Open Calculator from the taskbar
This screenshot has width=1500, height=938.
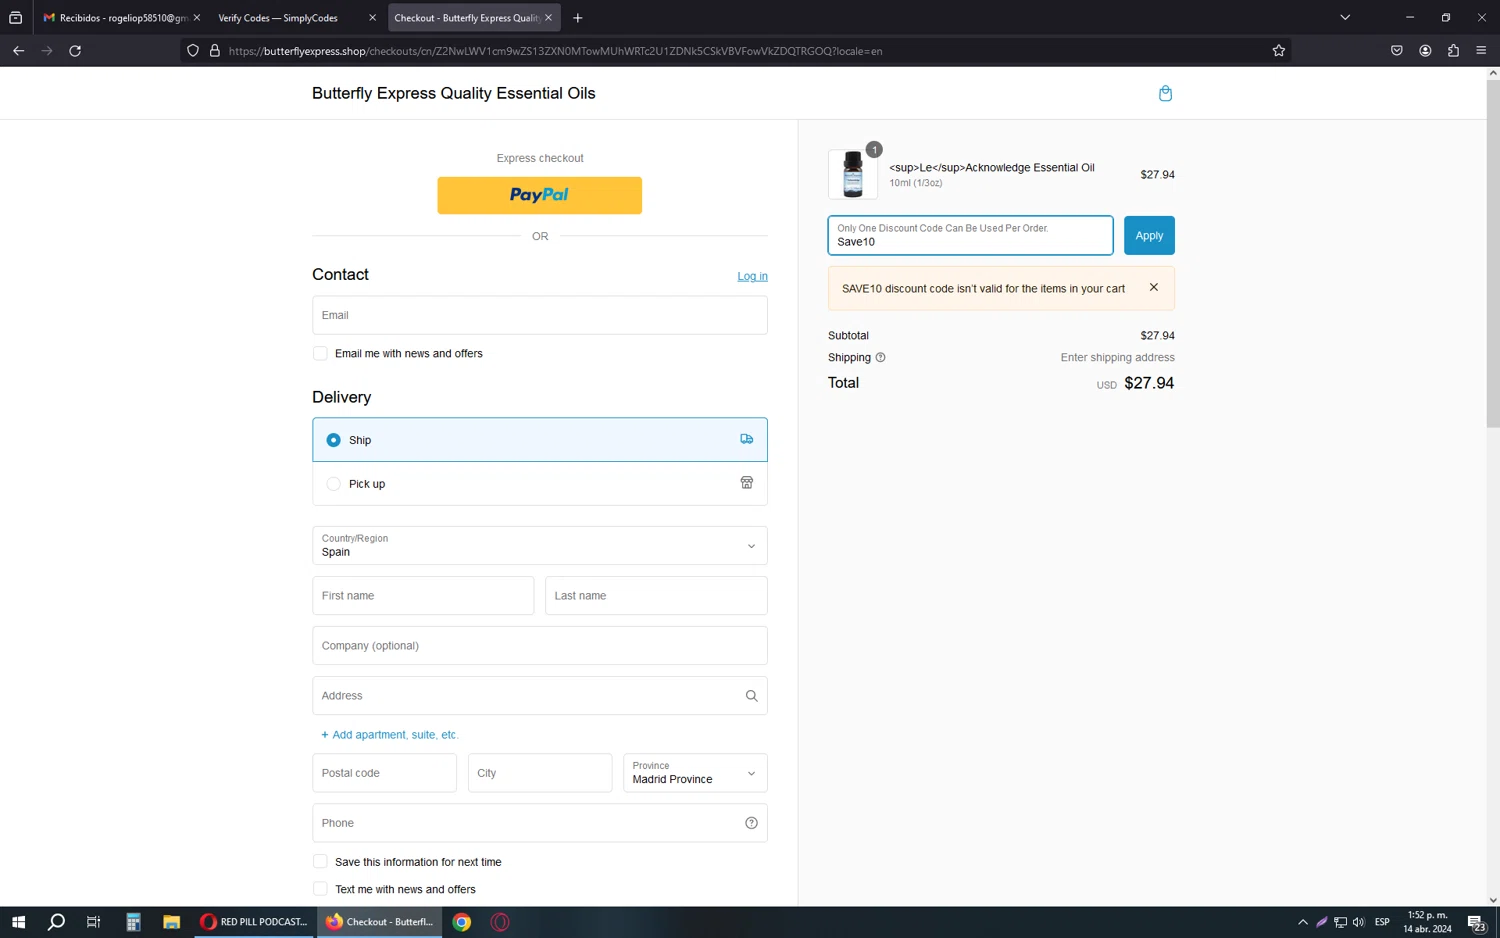[133, 922]
